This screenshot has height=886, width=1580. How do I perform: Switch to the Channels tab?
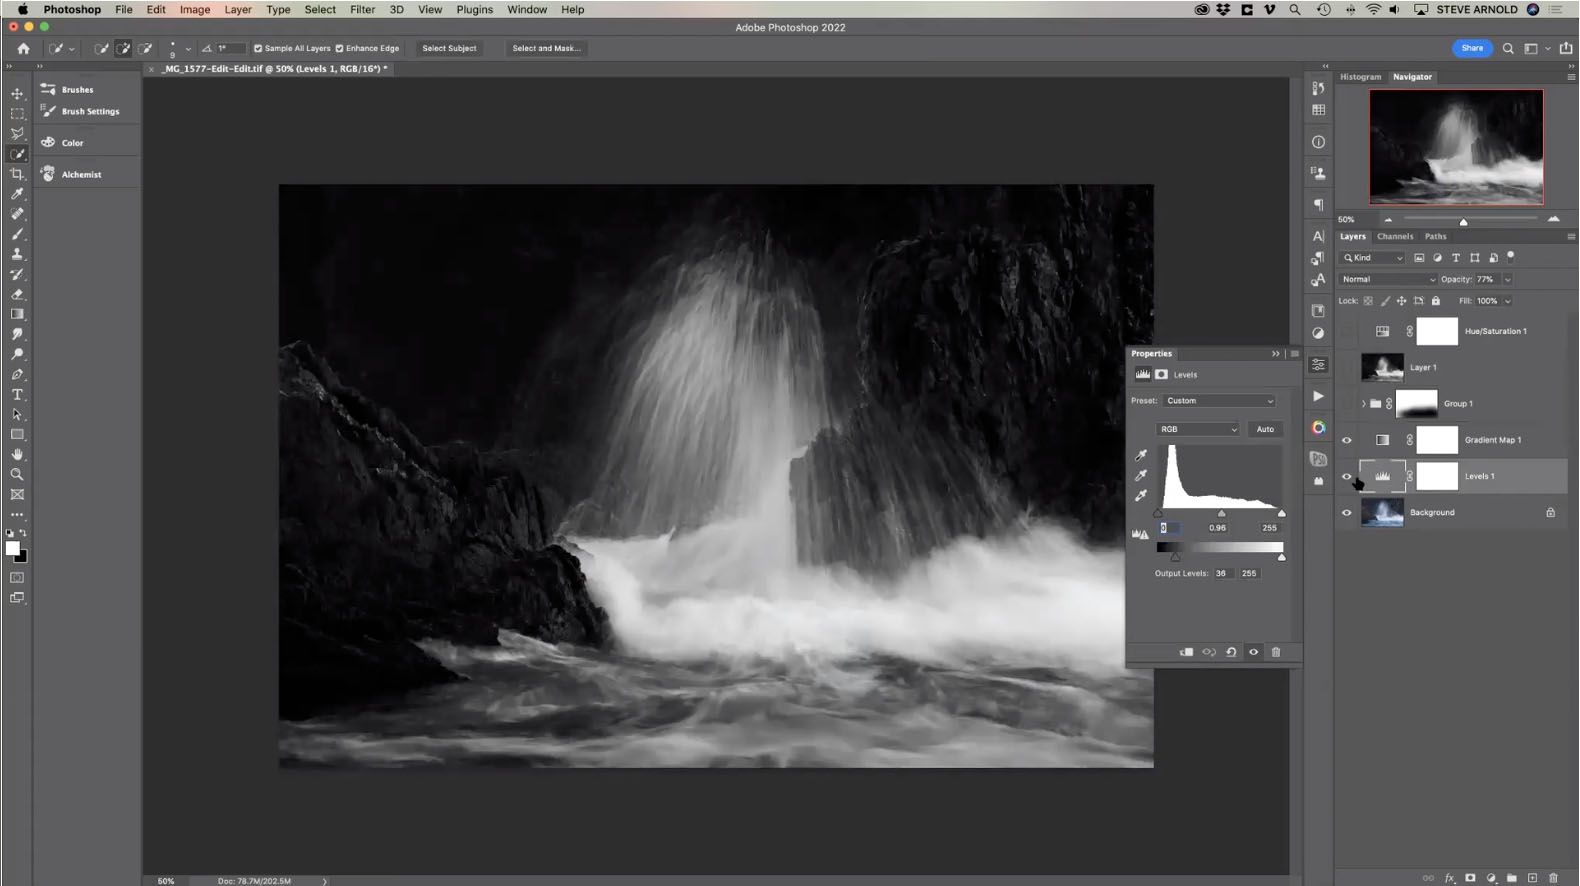coord(1394,237)
